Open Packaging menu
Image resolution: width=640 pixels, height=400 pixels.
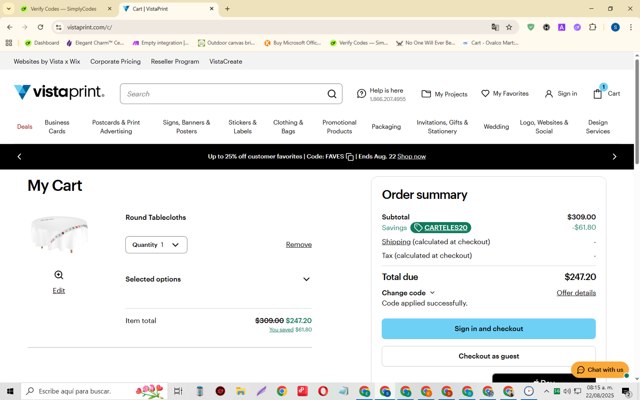(386, 127)
